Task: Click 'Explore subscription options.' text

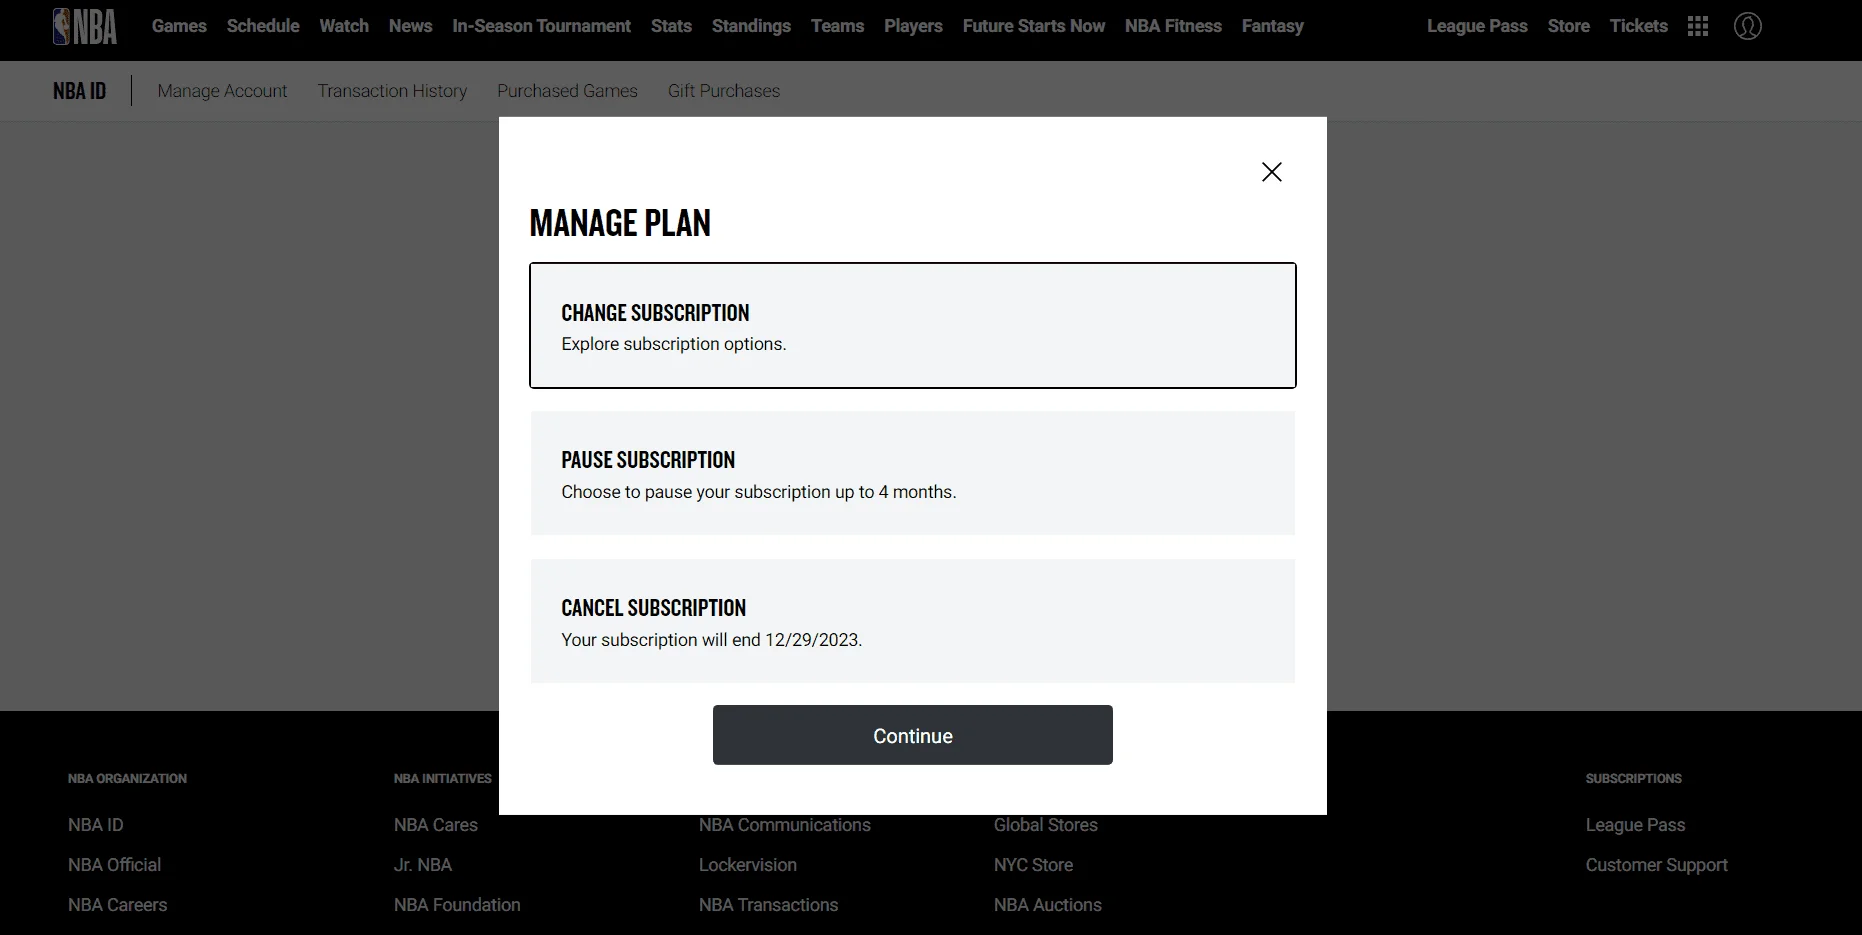Action: 674,344
